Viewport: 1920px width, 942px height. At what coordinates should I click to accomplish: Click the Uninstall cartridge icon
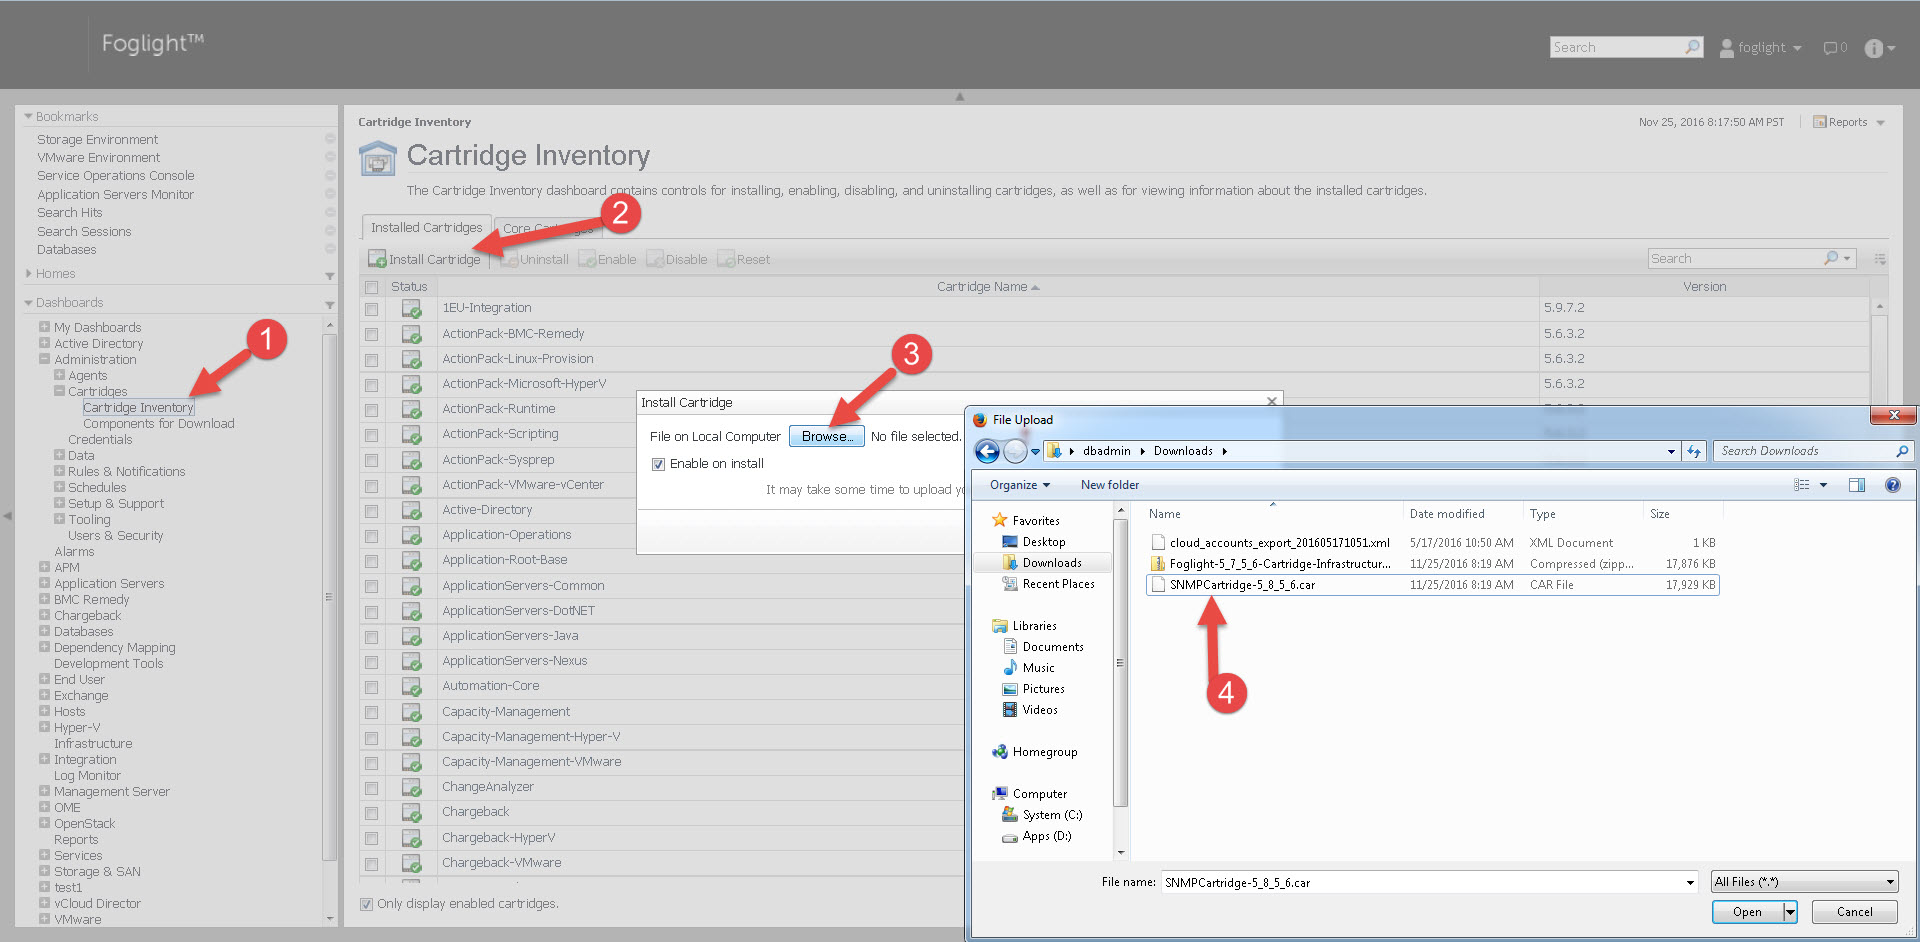pos(508,259)
